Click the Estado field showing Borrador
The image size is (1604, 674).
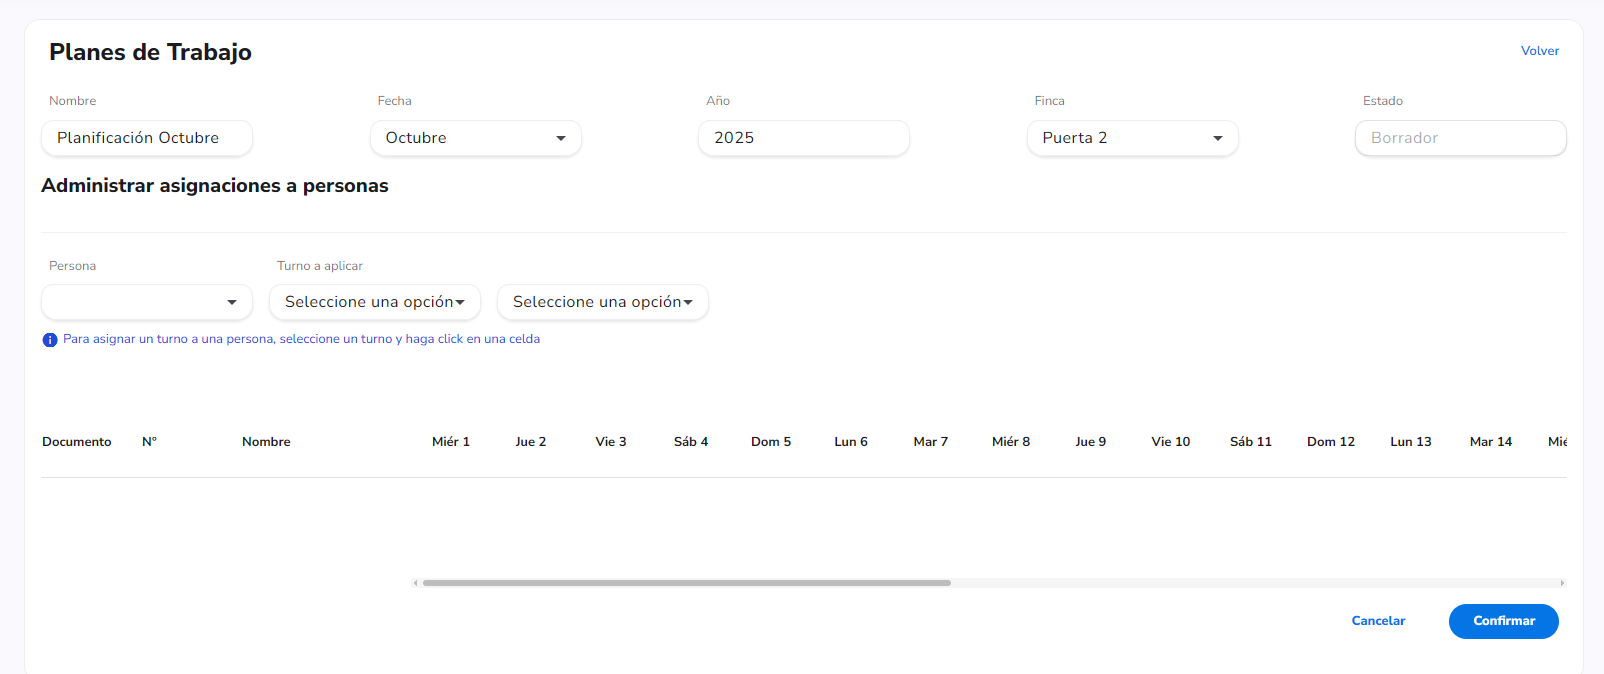tap(1461, 138)
